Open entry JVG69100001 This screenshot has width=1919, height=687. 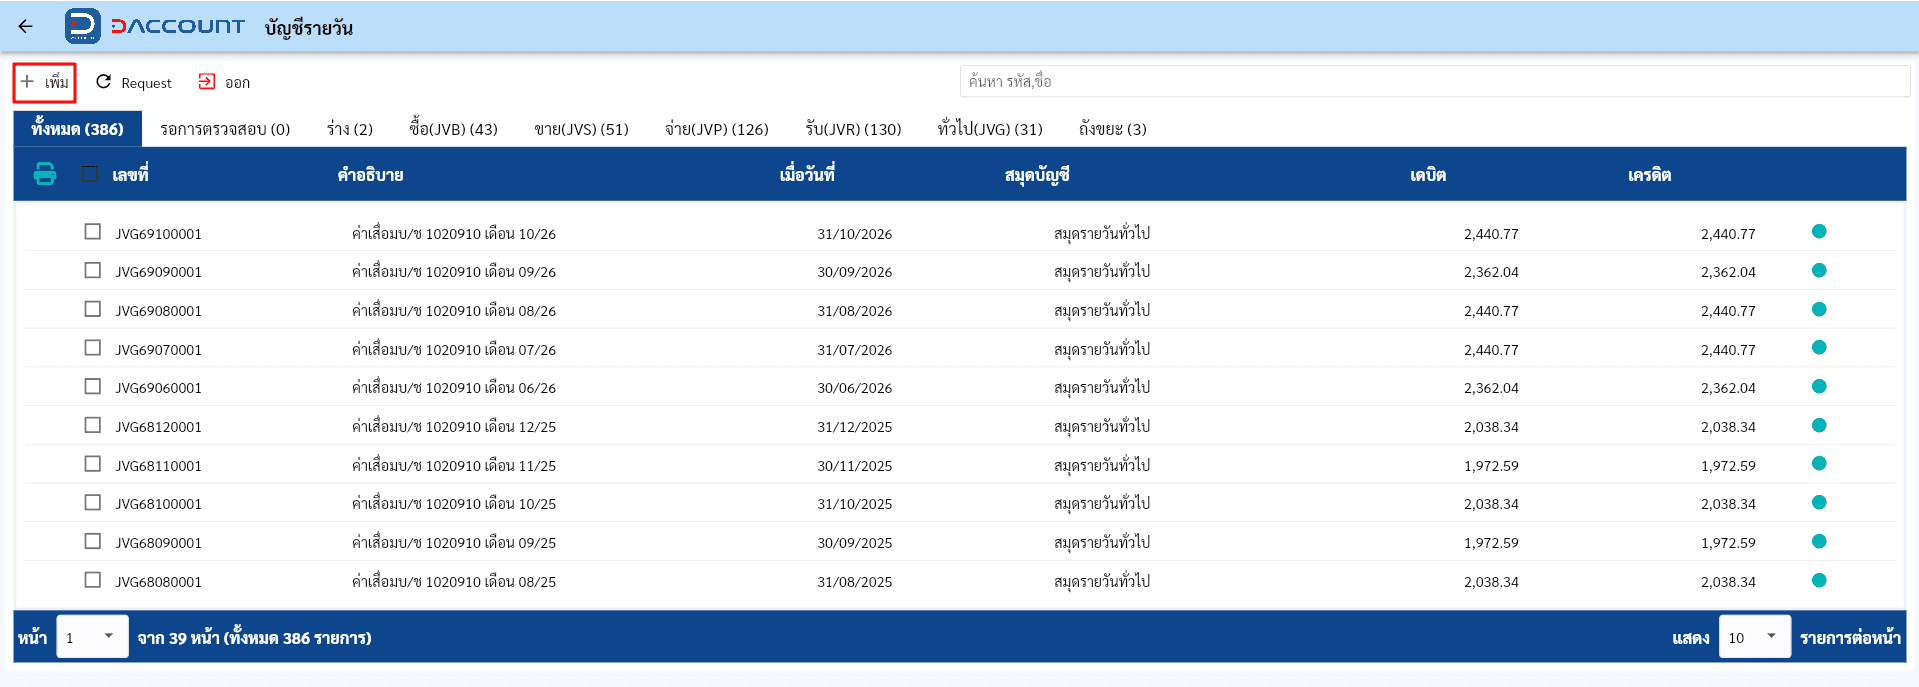(158, 234)
